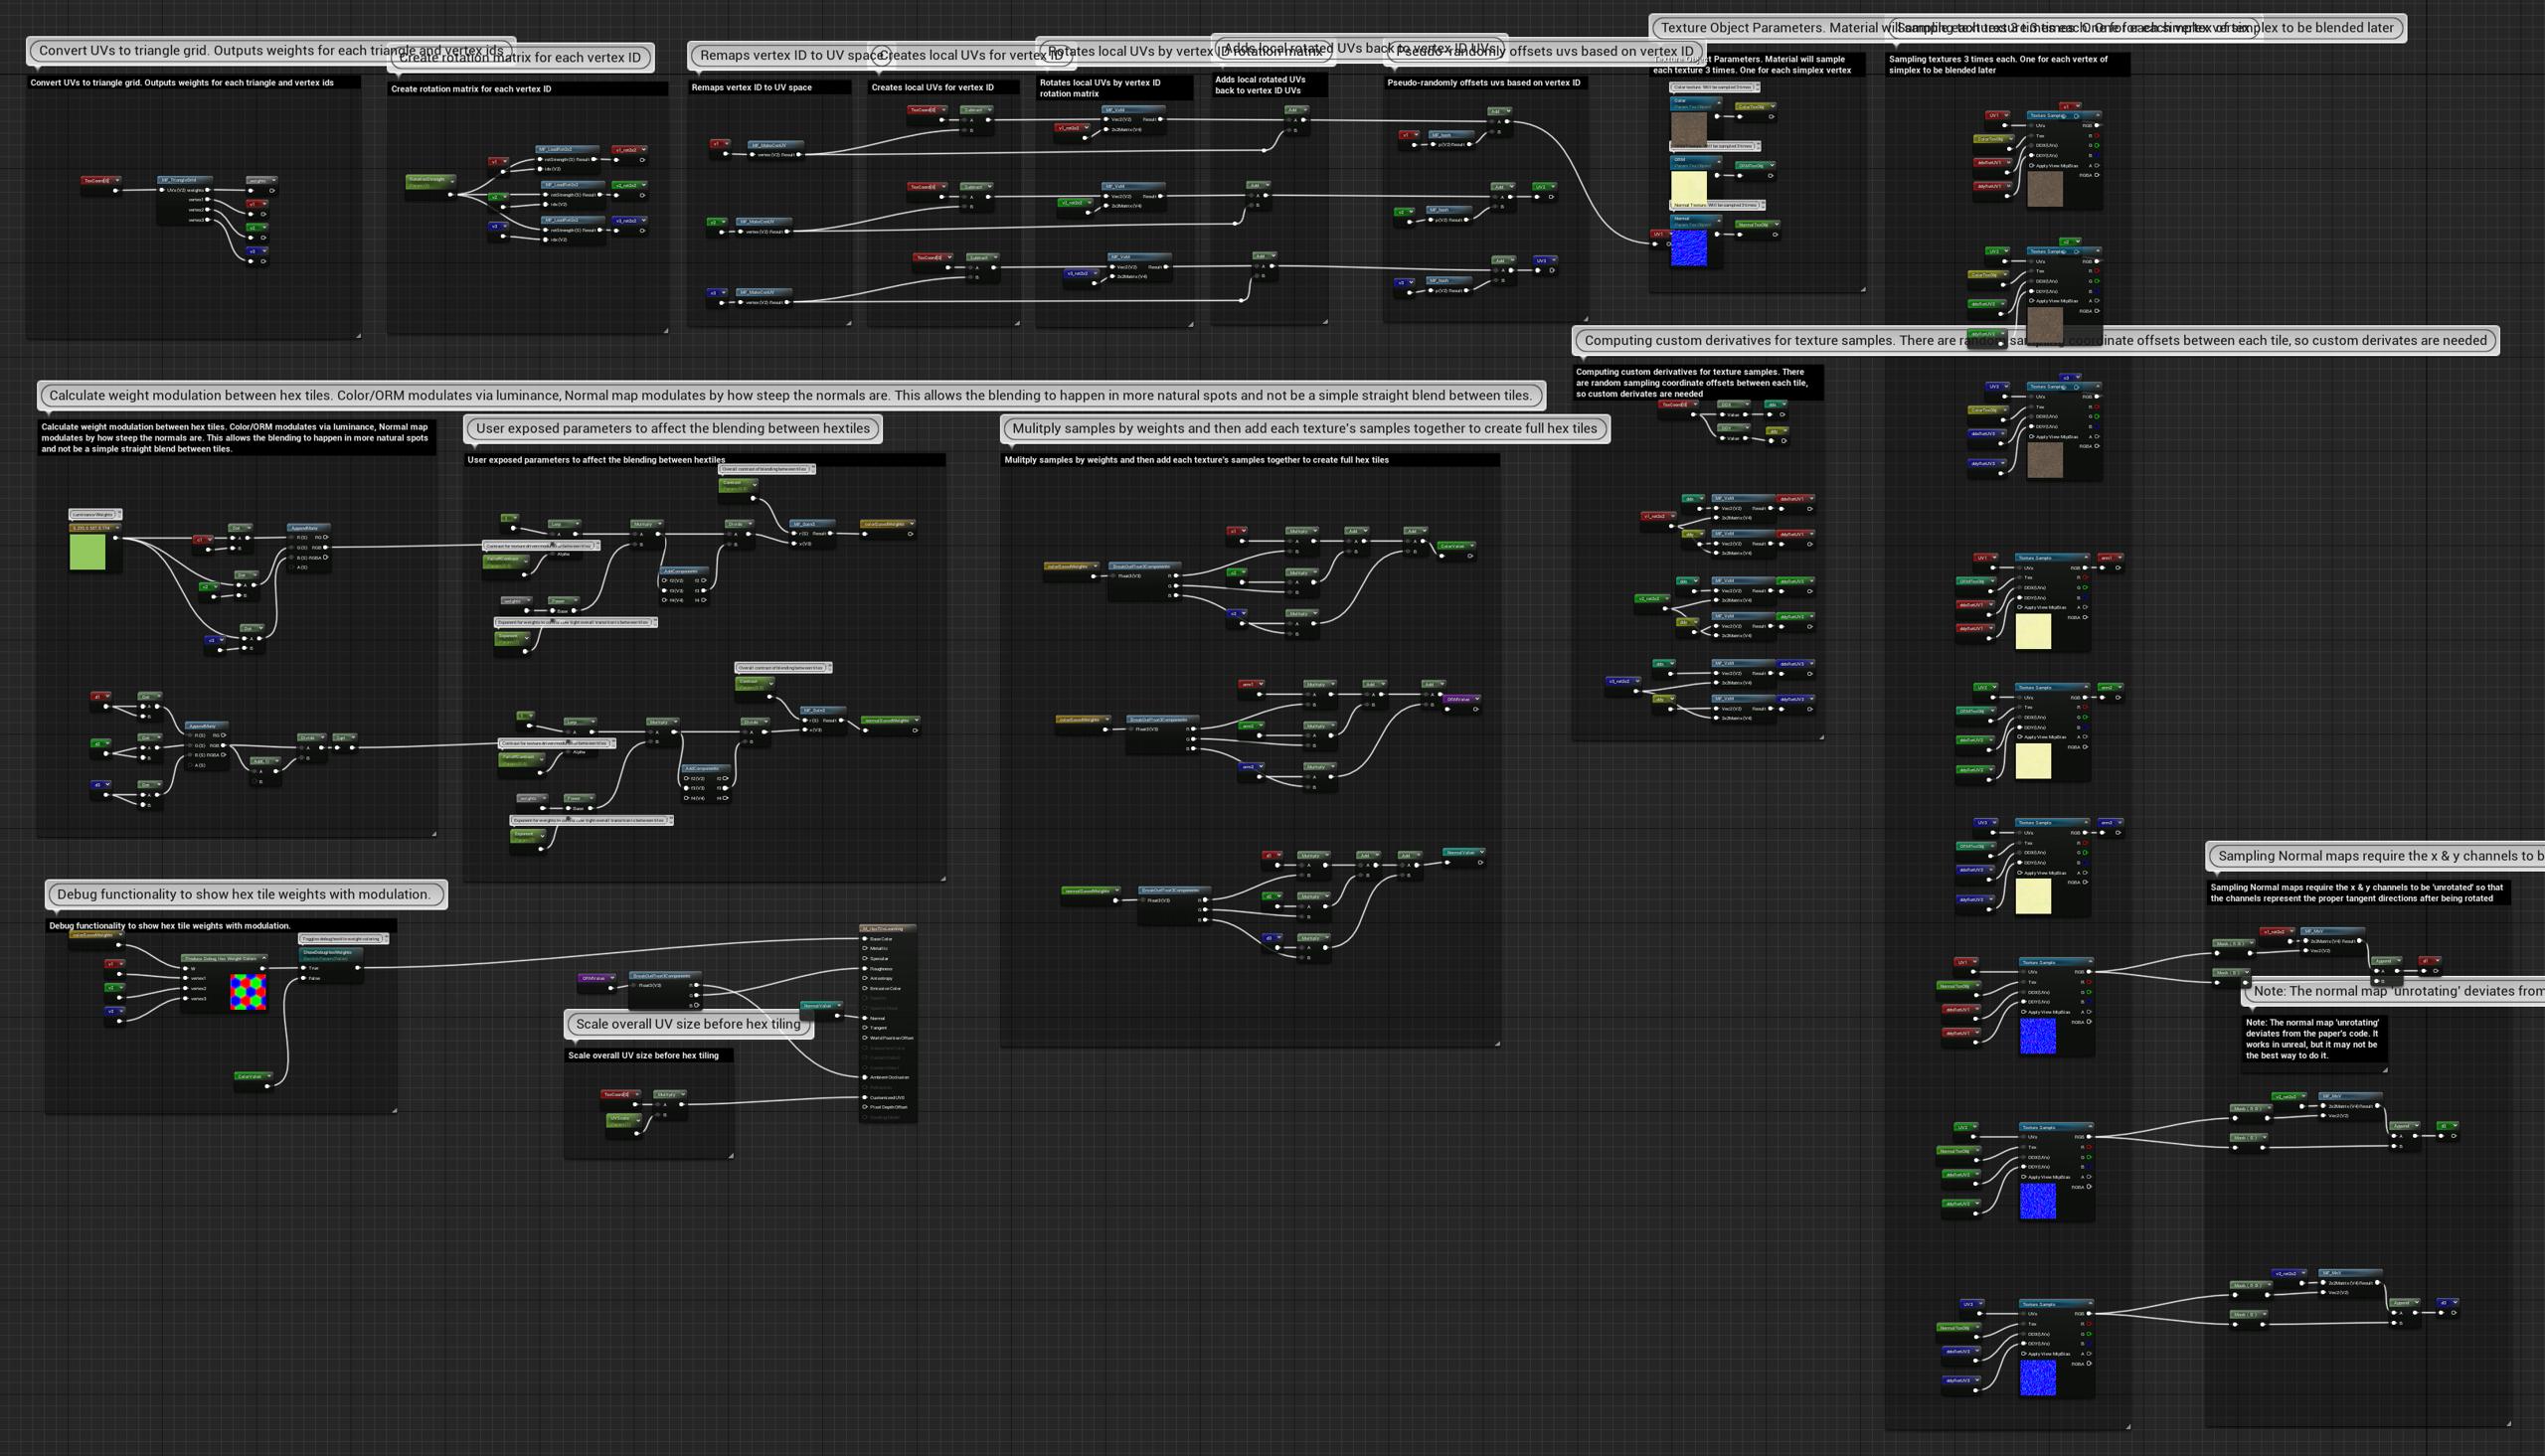This screenshot has width=2545, height=1456.
Task: Collapse the Produce Debug Hex Weight Colors node
Action: [x=264, y=958]
